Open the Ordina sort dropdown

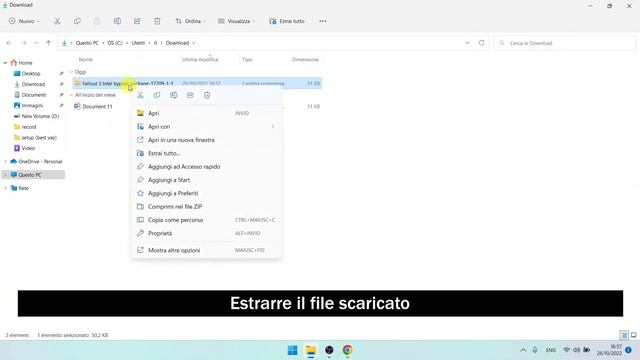click(x=191, y=21)
